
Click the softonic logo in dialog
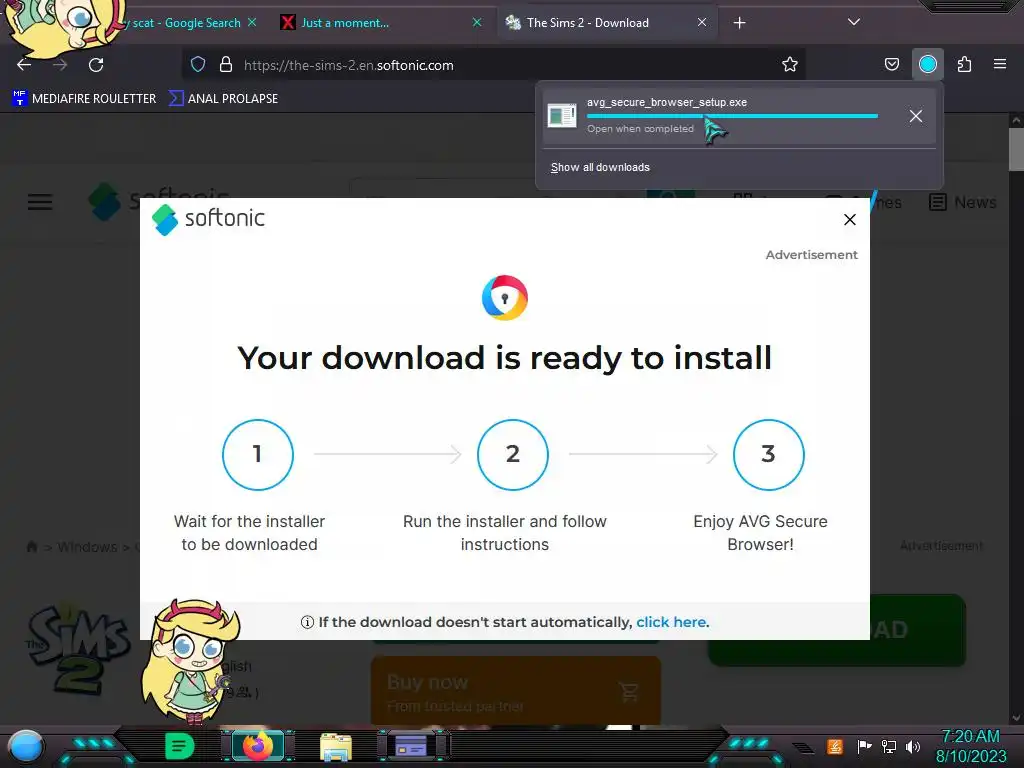tap(208, 219)
